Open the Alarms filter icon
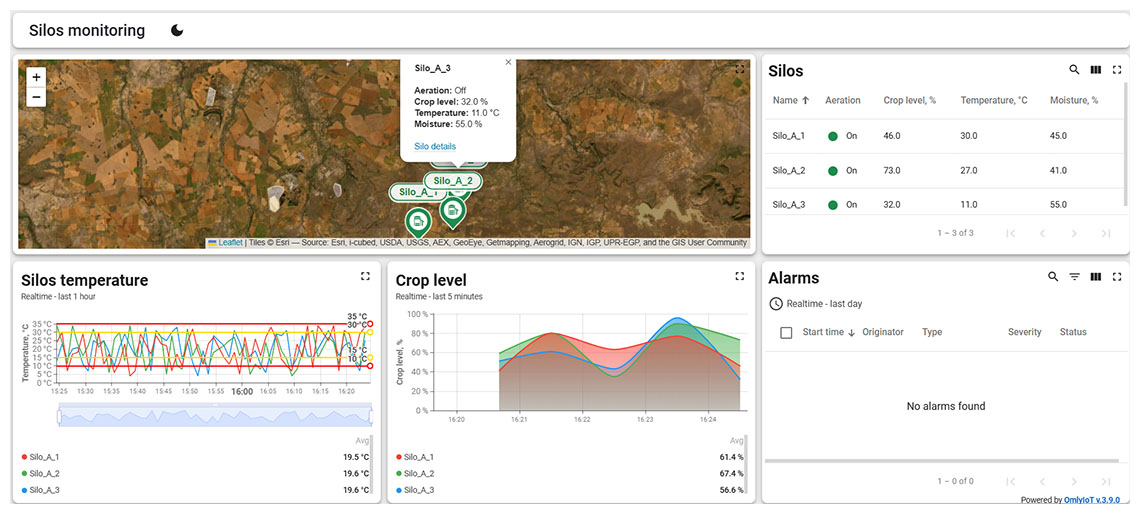Screen dimensions: 1140x515 point(1074,277)
